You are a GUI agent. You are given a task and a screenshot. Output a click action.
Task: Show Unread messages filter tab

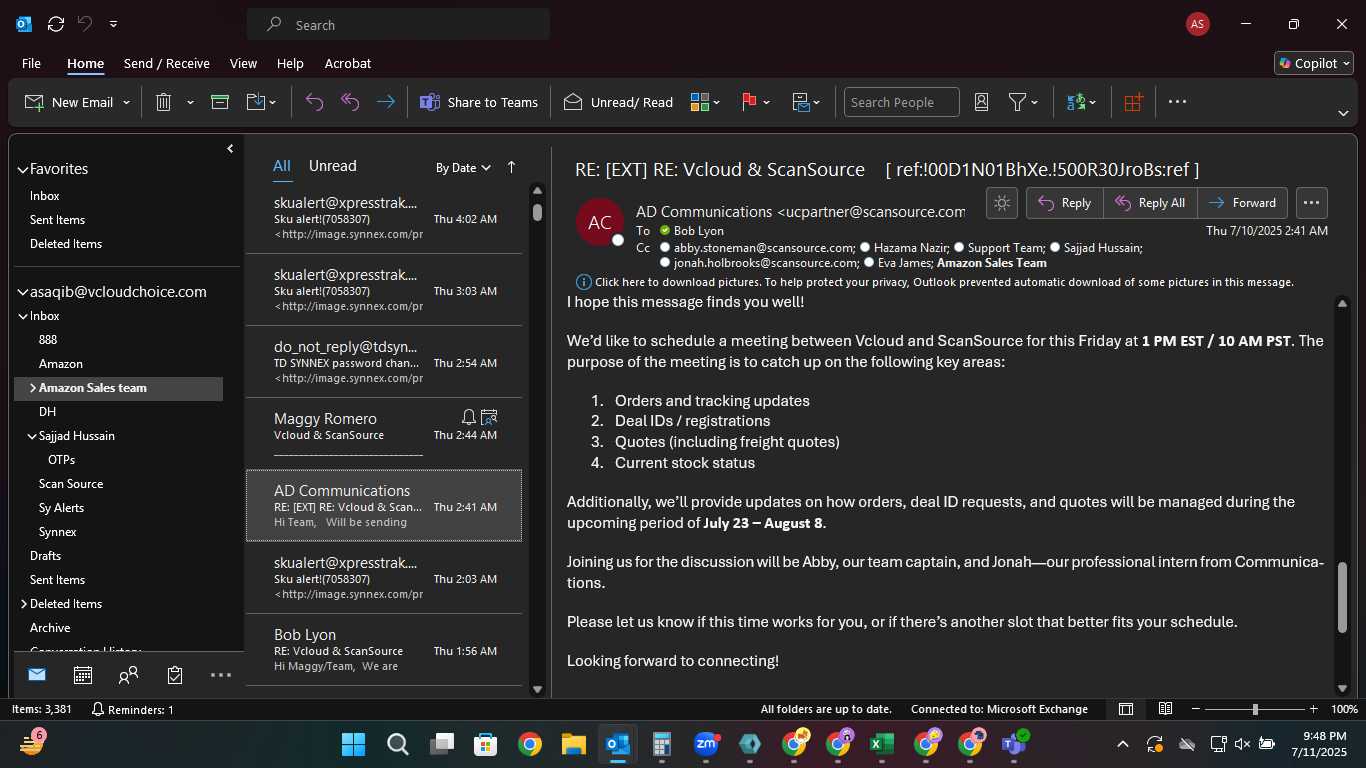coord(332,166)
